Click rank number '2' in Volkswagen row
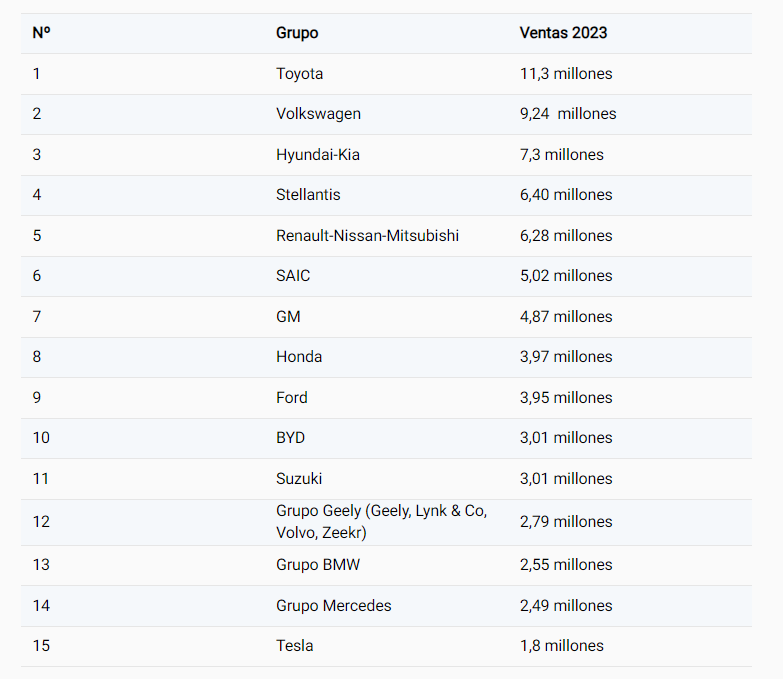This screenshot has width=783, height=679. point(37,114)
